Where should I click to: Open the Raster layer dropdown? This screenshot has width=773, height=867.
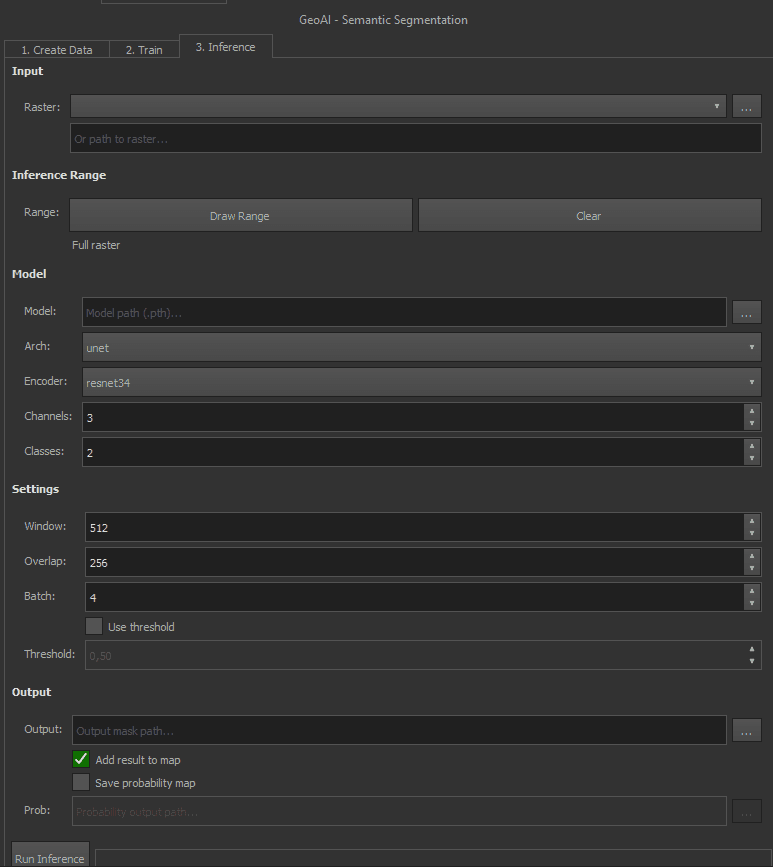398,106
